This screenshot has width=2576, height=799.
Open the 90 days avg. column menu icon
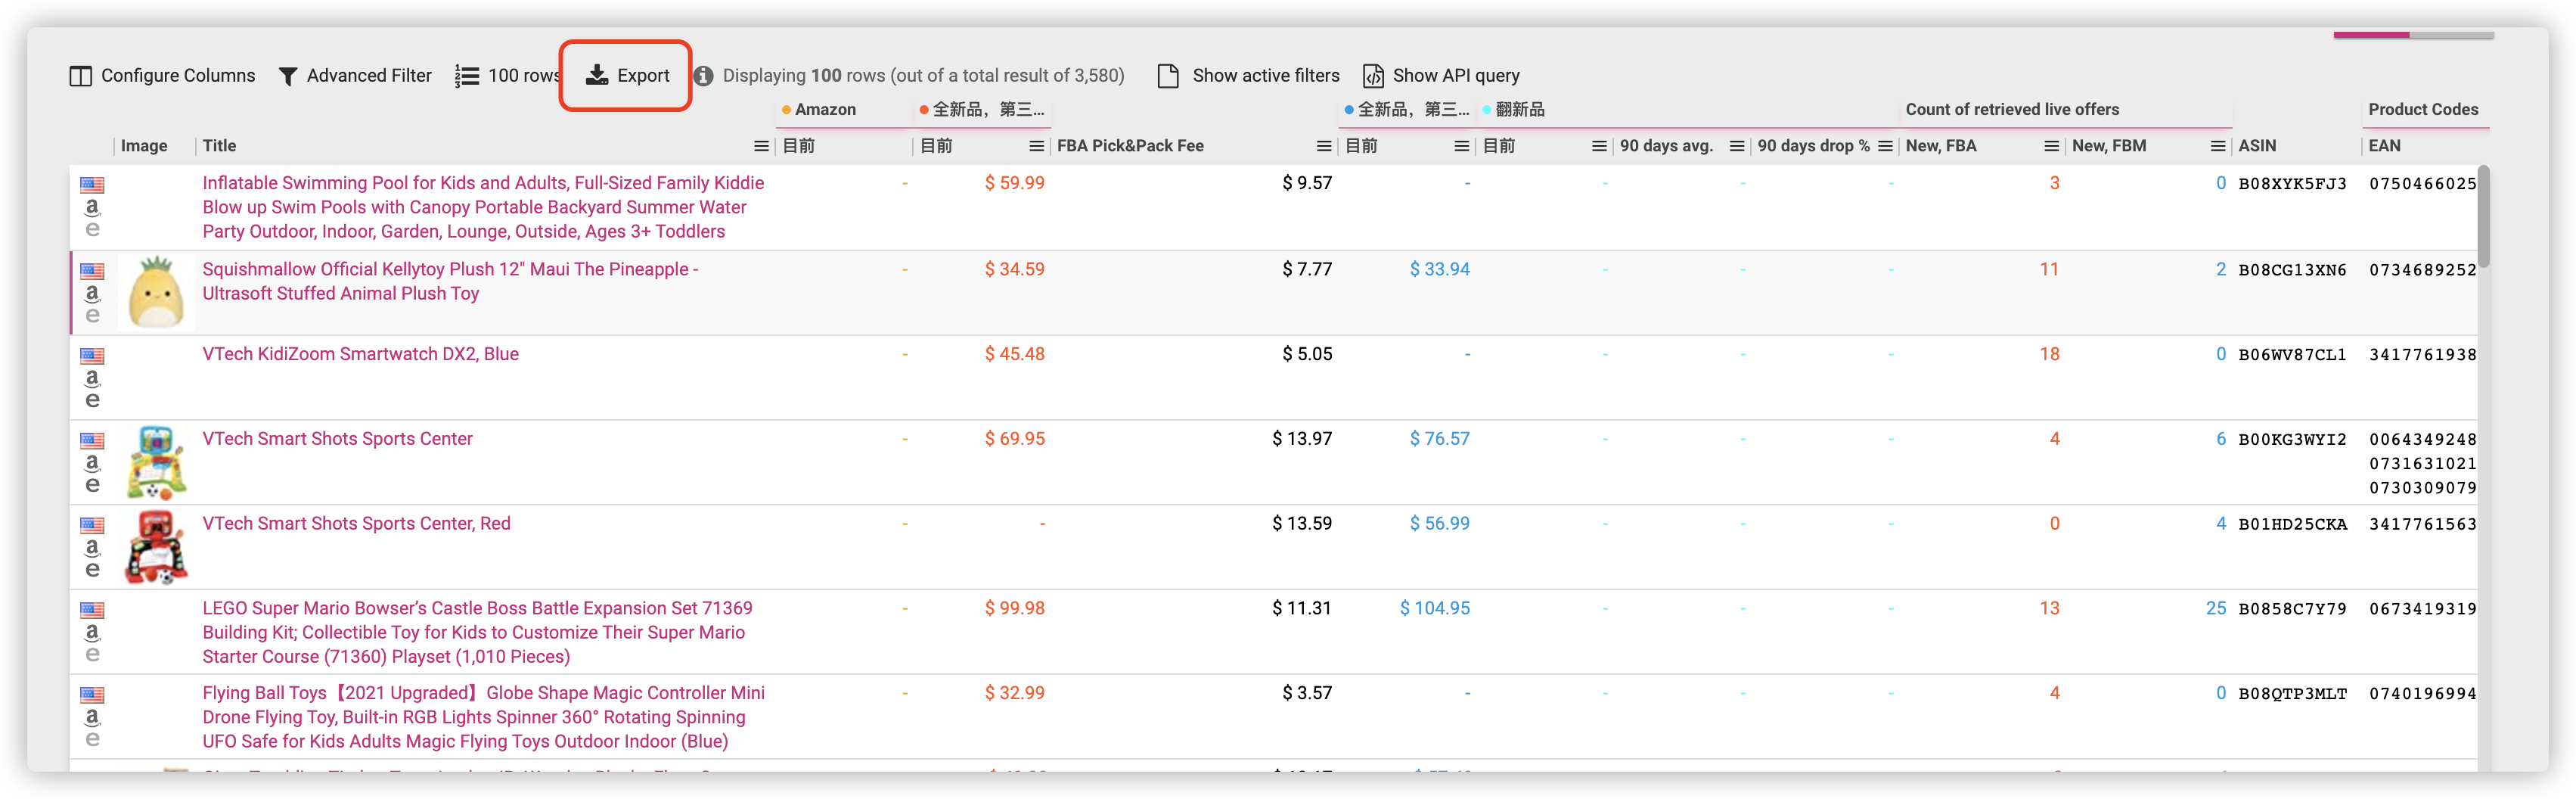[1737, 146]
